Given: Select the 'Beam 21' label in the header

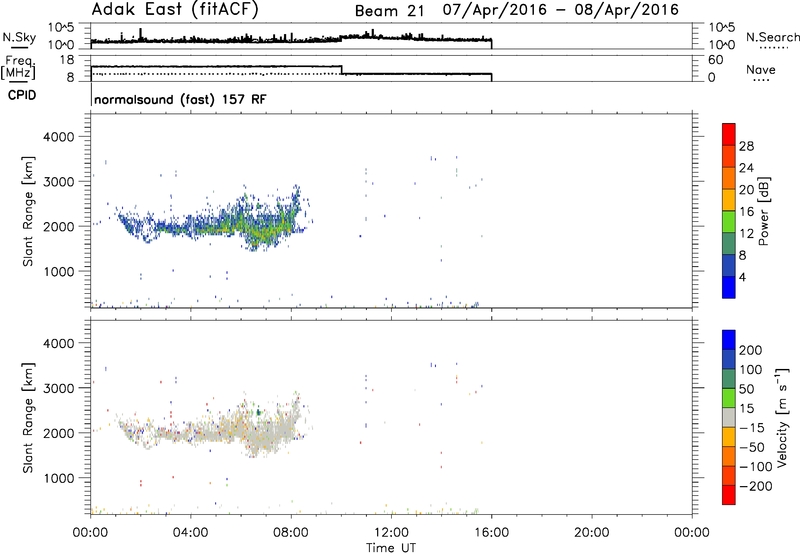Looking at the screenshot, I should point(390,11).
